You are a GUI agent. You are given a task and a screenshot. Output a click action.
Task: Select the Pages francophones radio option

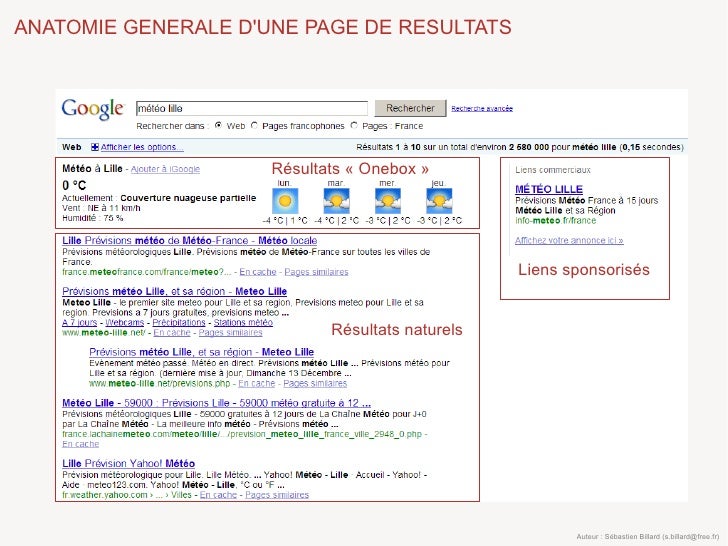tap(254, 125)
